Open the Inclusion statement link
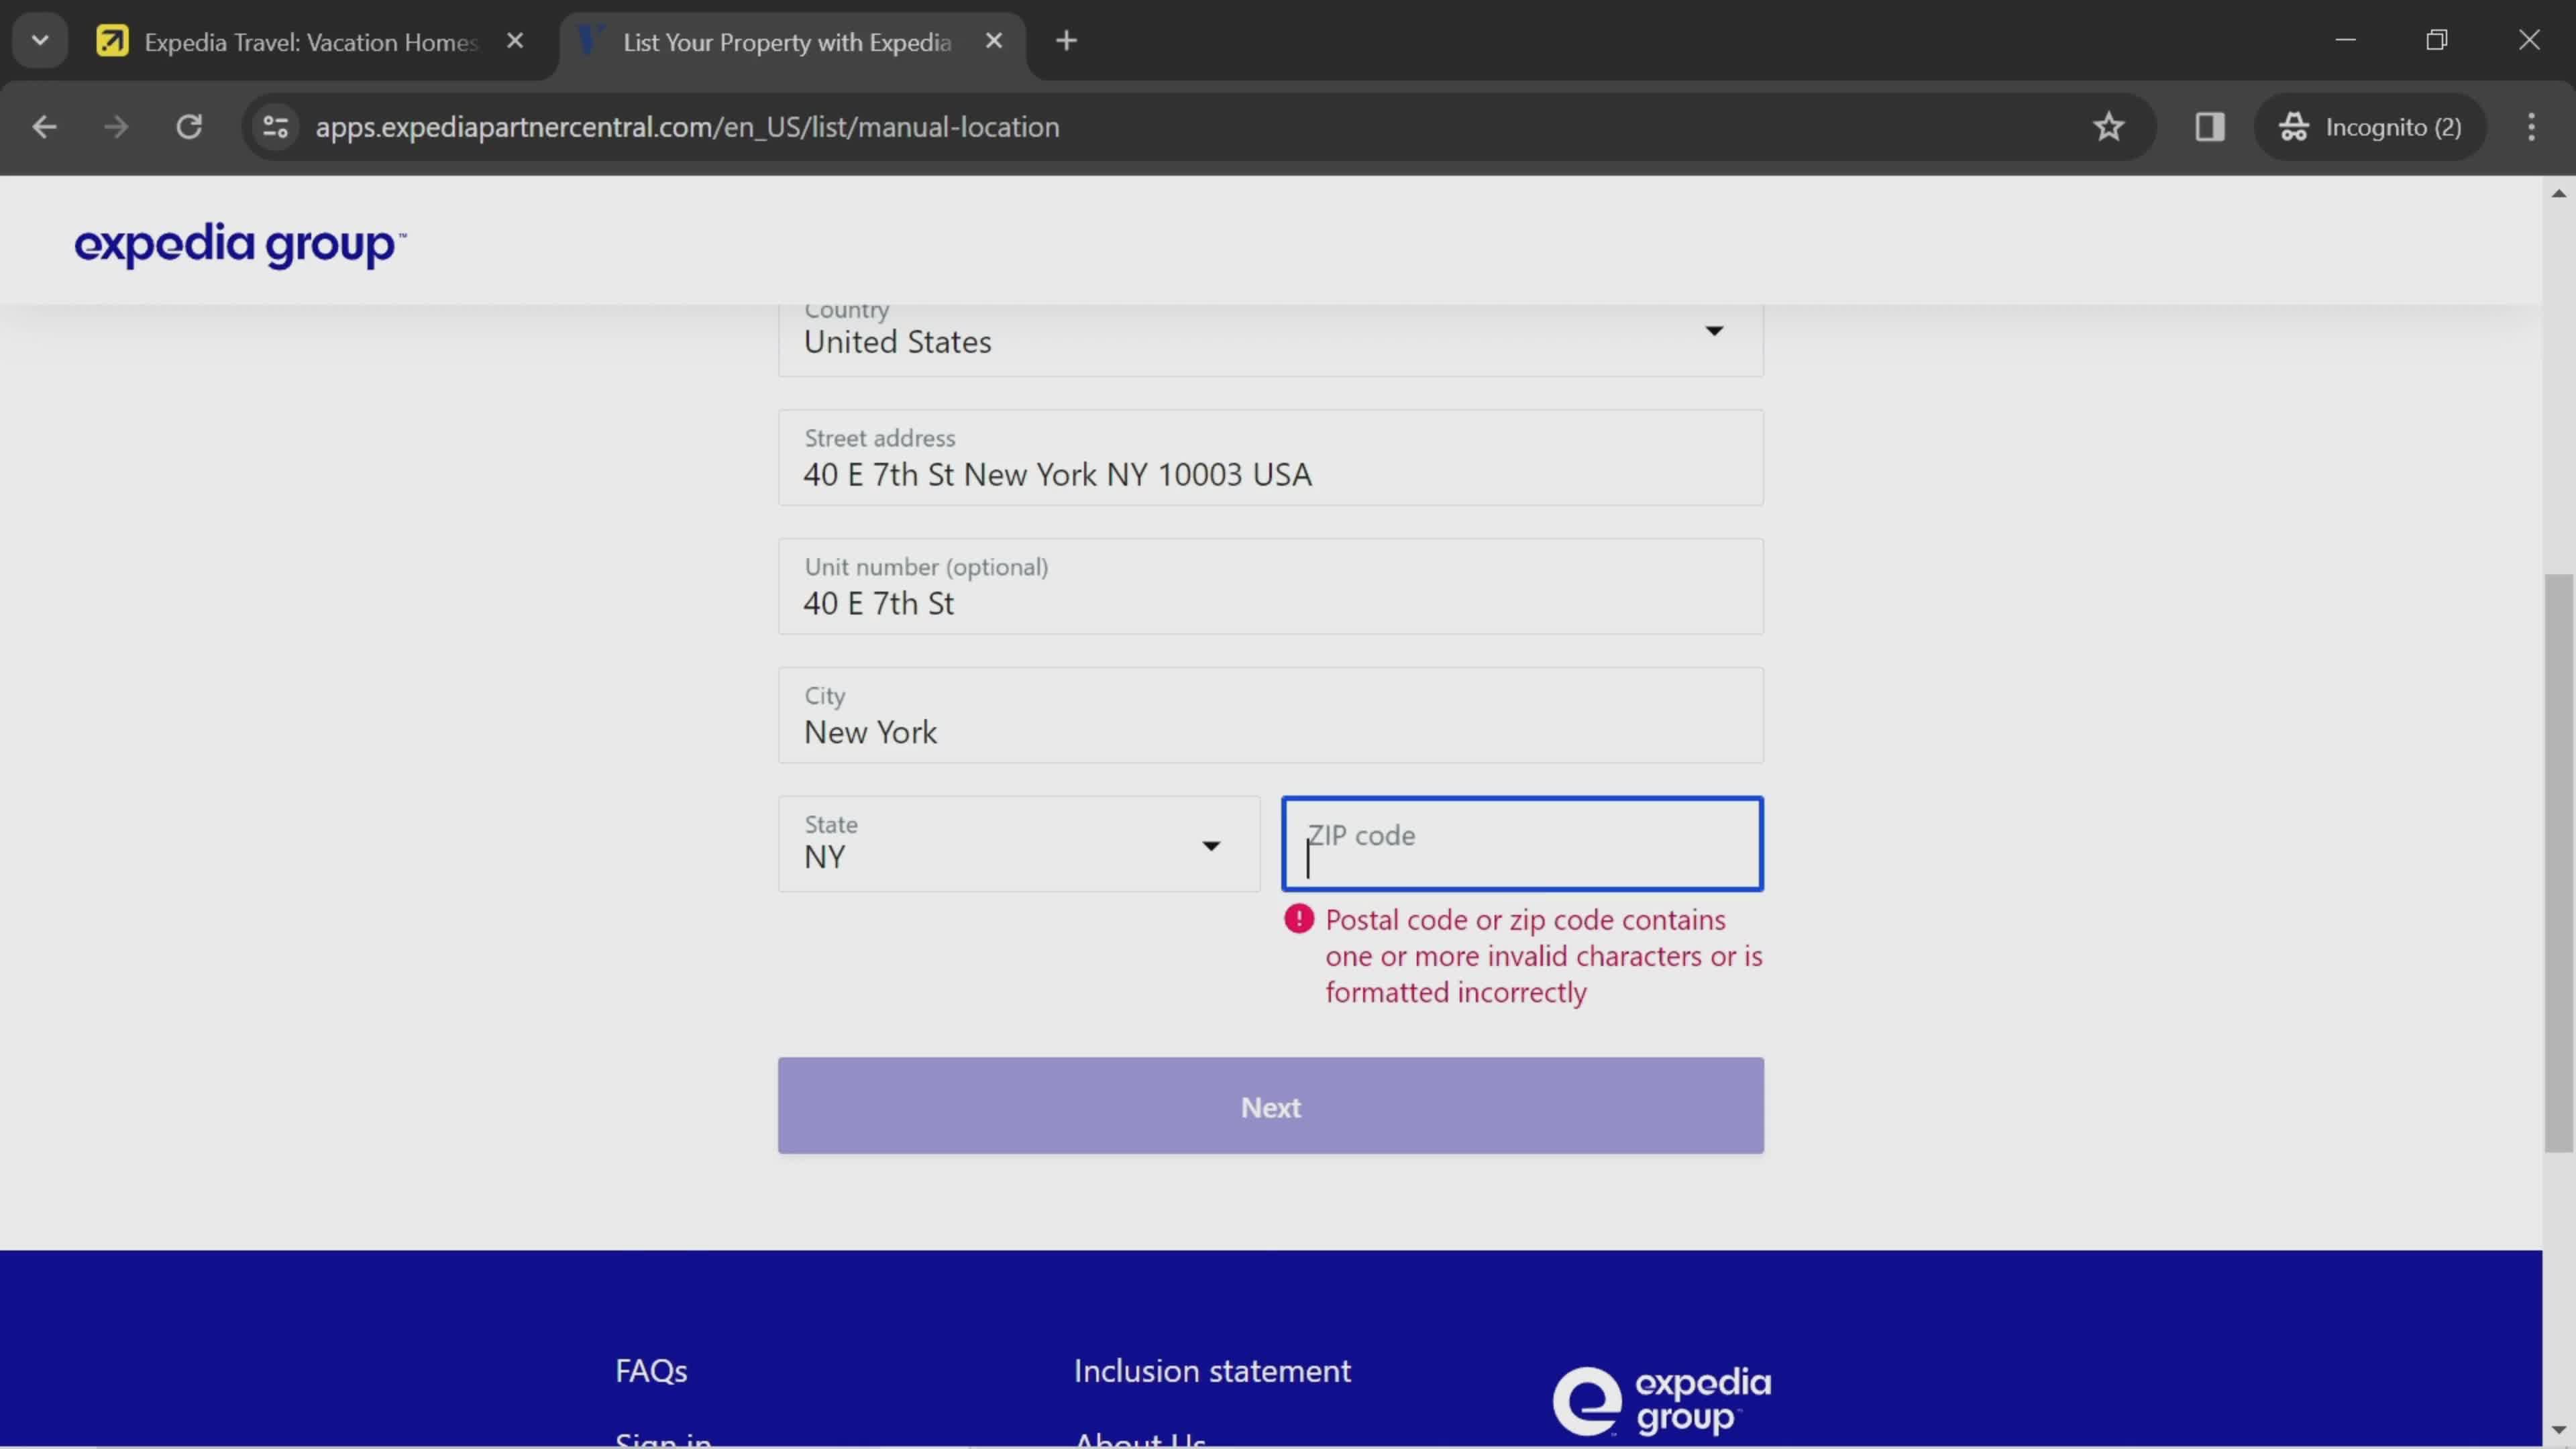 point(1212,1371)
